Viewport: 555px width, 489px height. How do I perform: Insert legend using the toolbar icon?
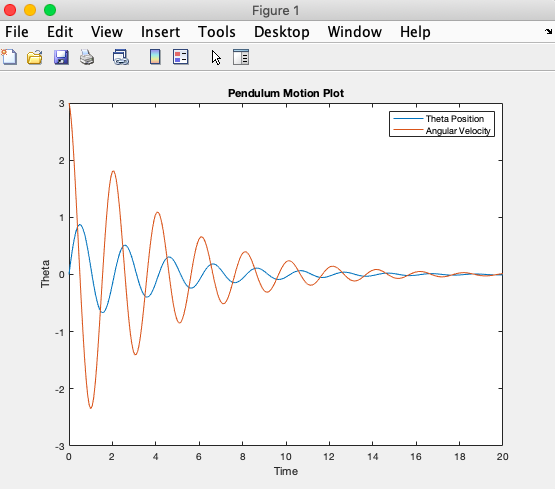coord(181,57)
